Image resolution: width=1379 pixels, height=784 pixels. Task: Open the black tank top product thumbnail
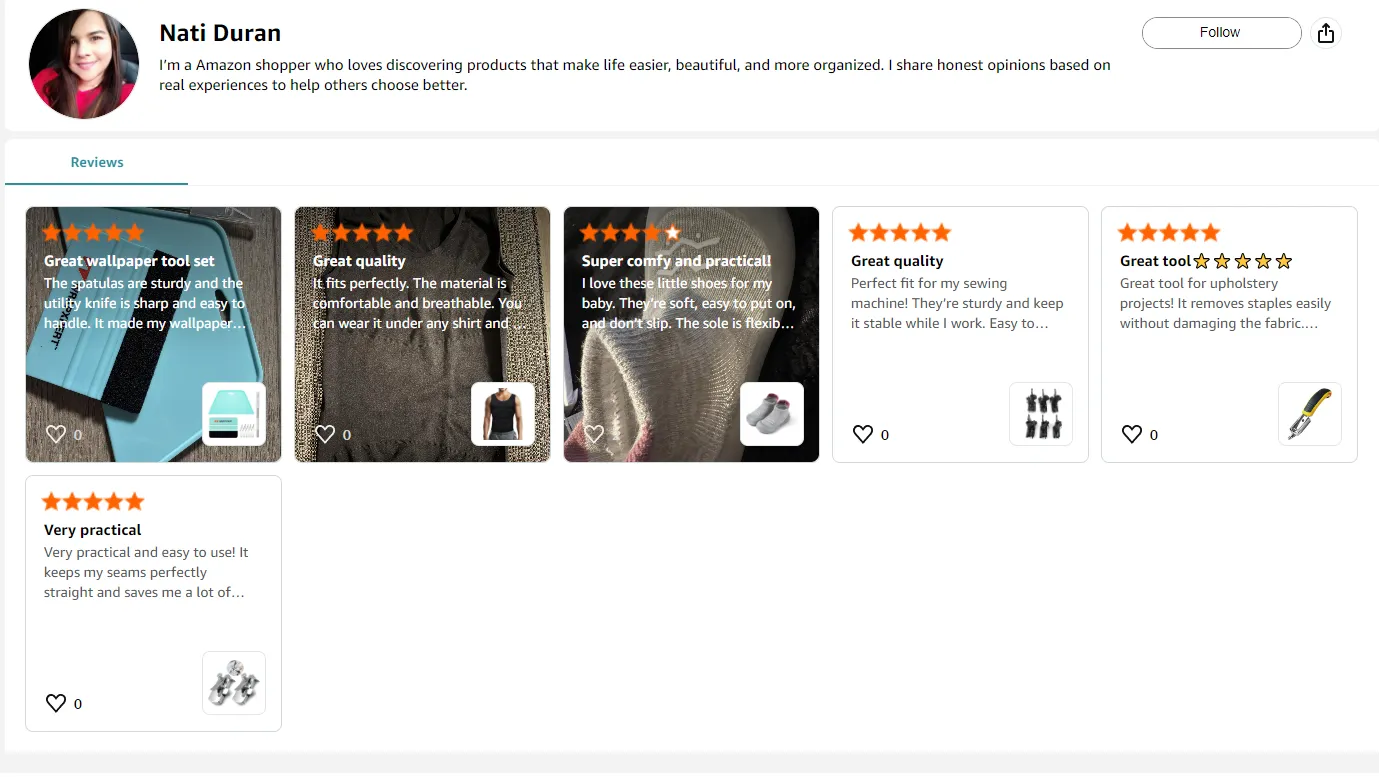(x=503, y=414)
